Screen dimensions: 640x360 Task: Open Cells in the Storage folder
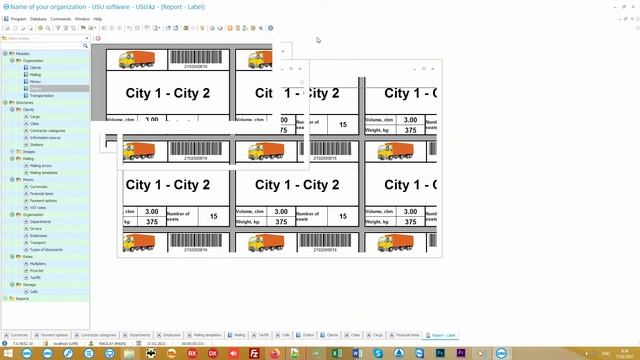tap(33, 291)
